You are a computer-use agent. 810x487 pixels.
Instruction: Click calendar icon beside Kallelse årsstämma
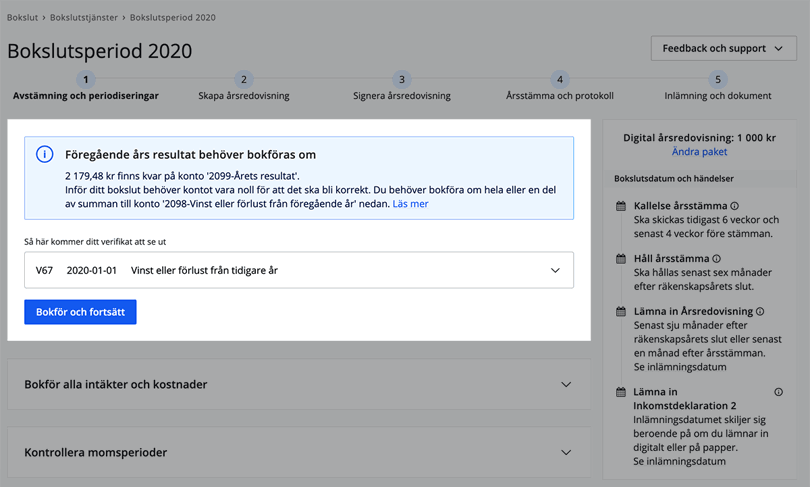tap(621, 206)
